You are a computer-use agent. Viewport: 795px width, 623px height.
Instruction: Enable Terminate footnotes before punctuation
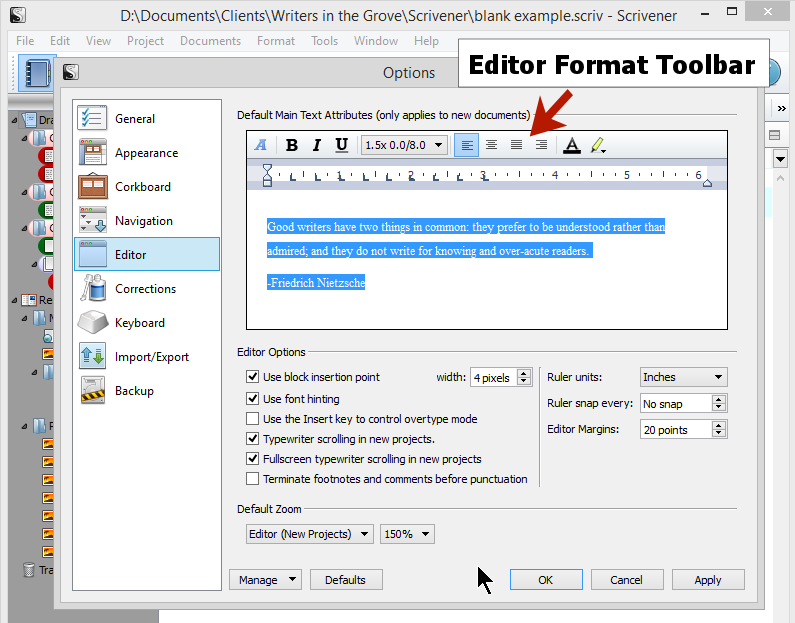tap(253, 479)
